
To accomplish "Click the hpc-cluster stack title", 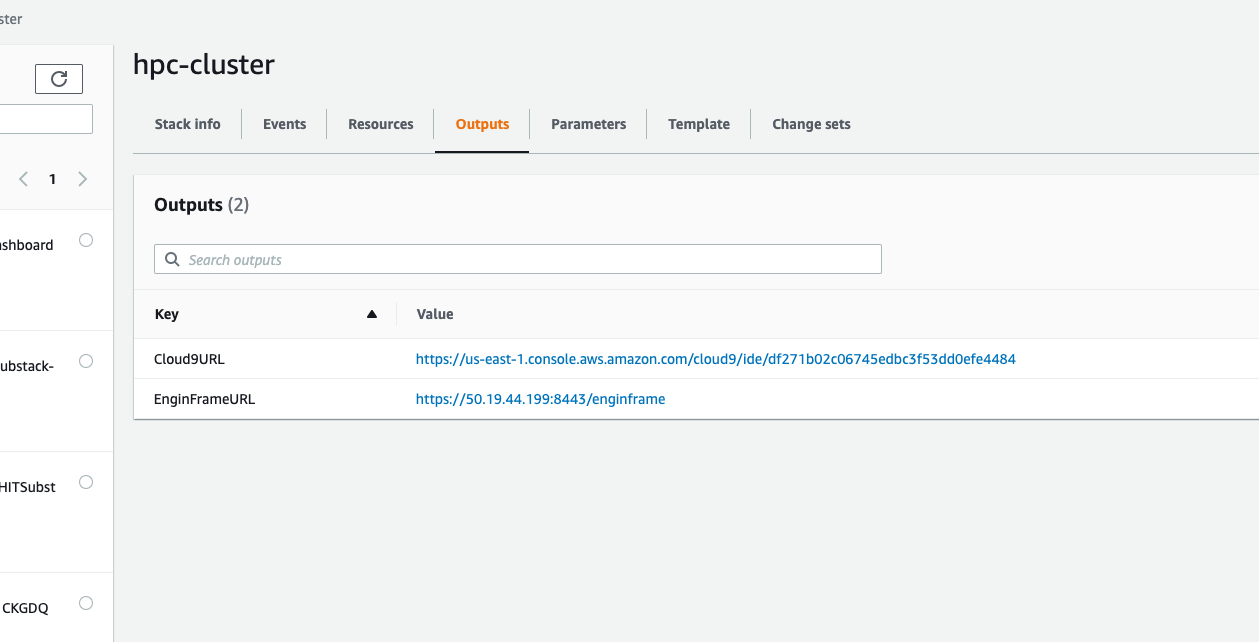I will (x=204, y=65).
